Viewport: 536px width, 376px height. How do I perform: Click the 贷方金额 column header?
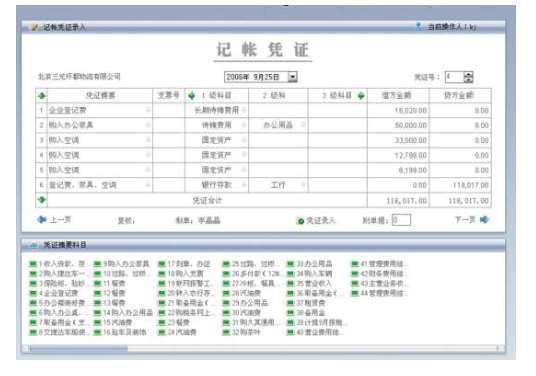click(459, 95)
